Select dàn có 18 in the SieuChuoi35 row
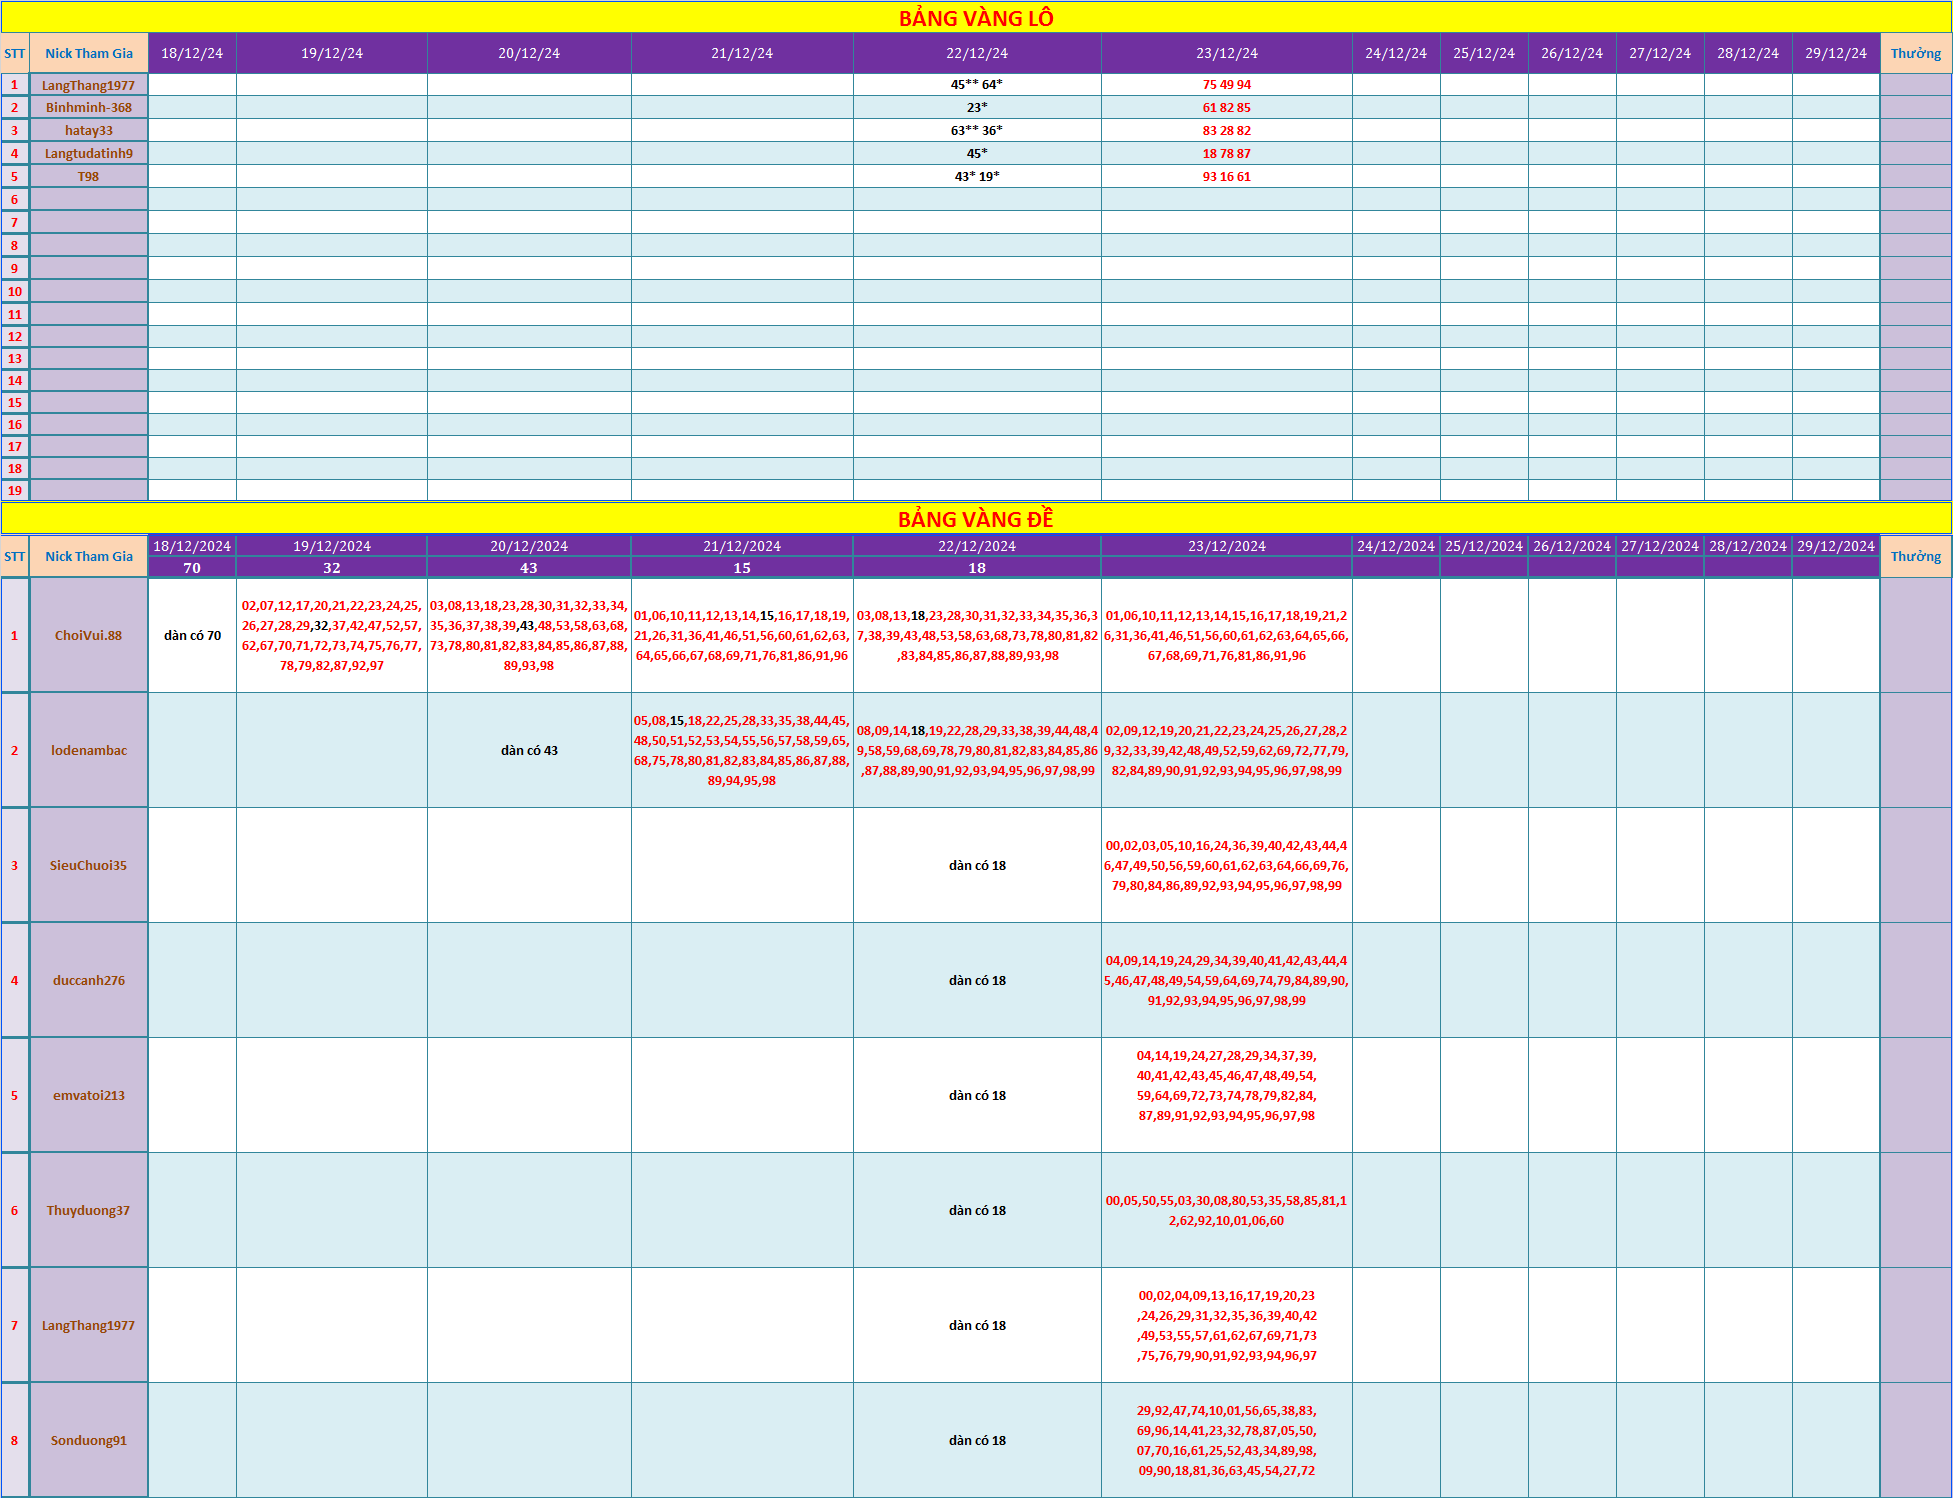Image resolution: width=1953 pixels, height=1498 pixels. [x=977, y=866]
